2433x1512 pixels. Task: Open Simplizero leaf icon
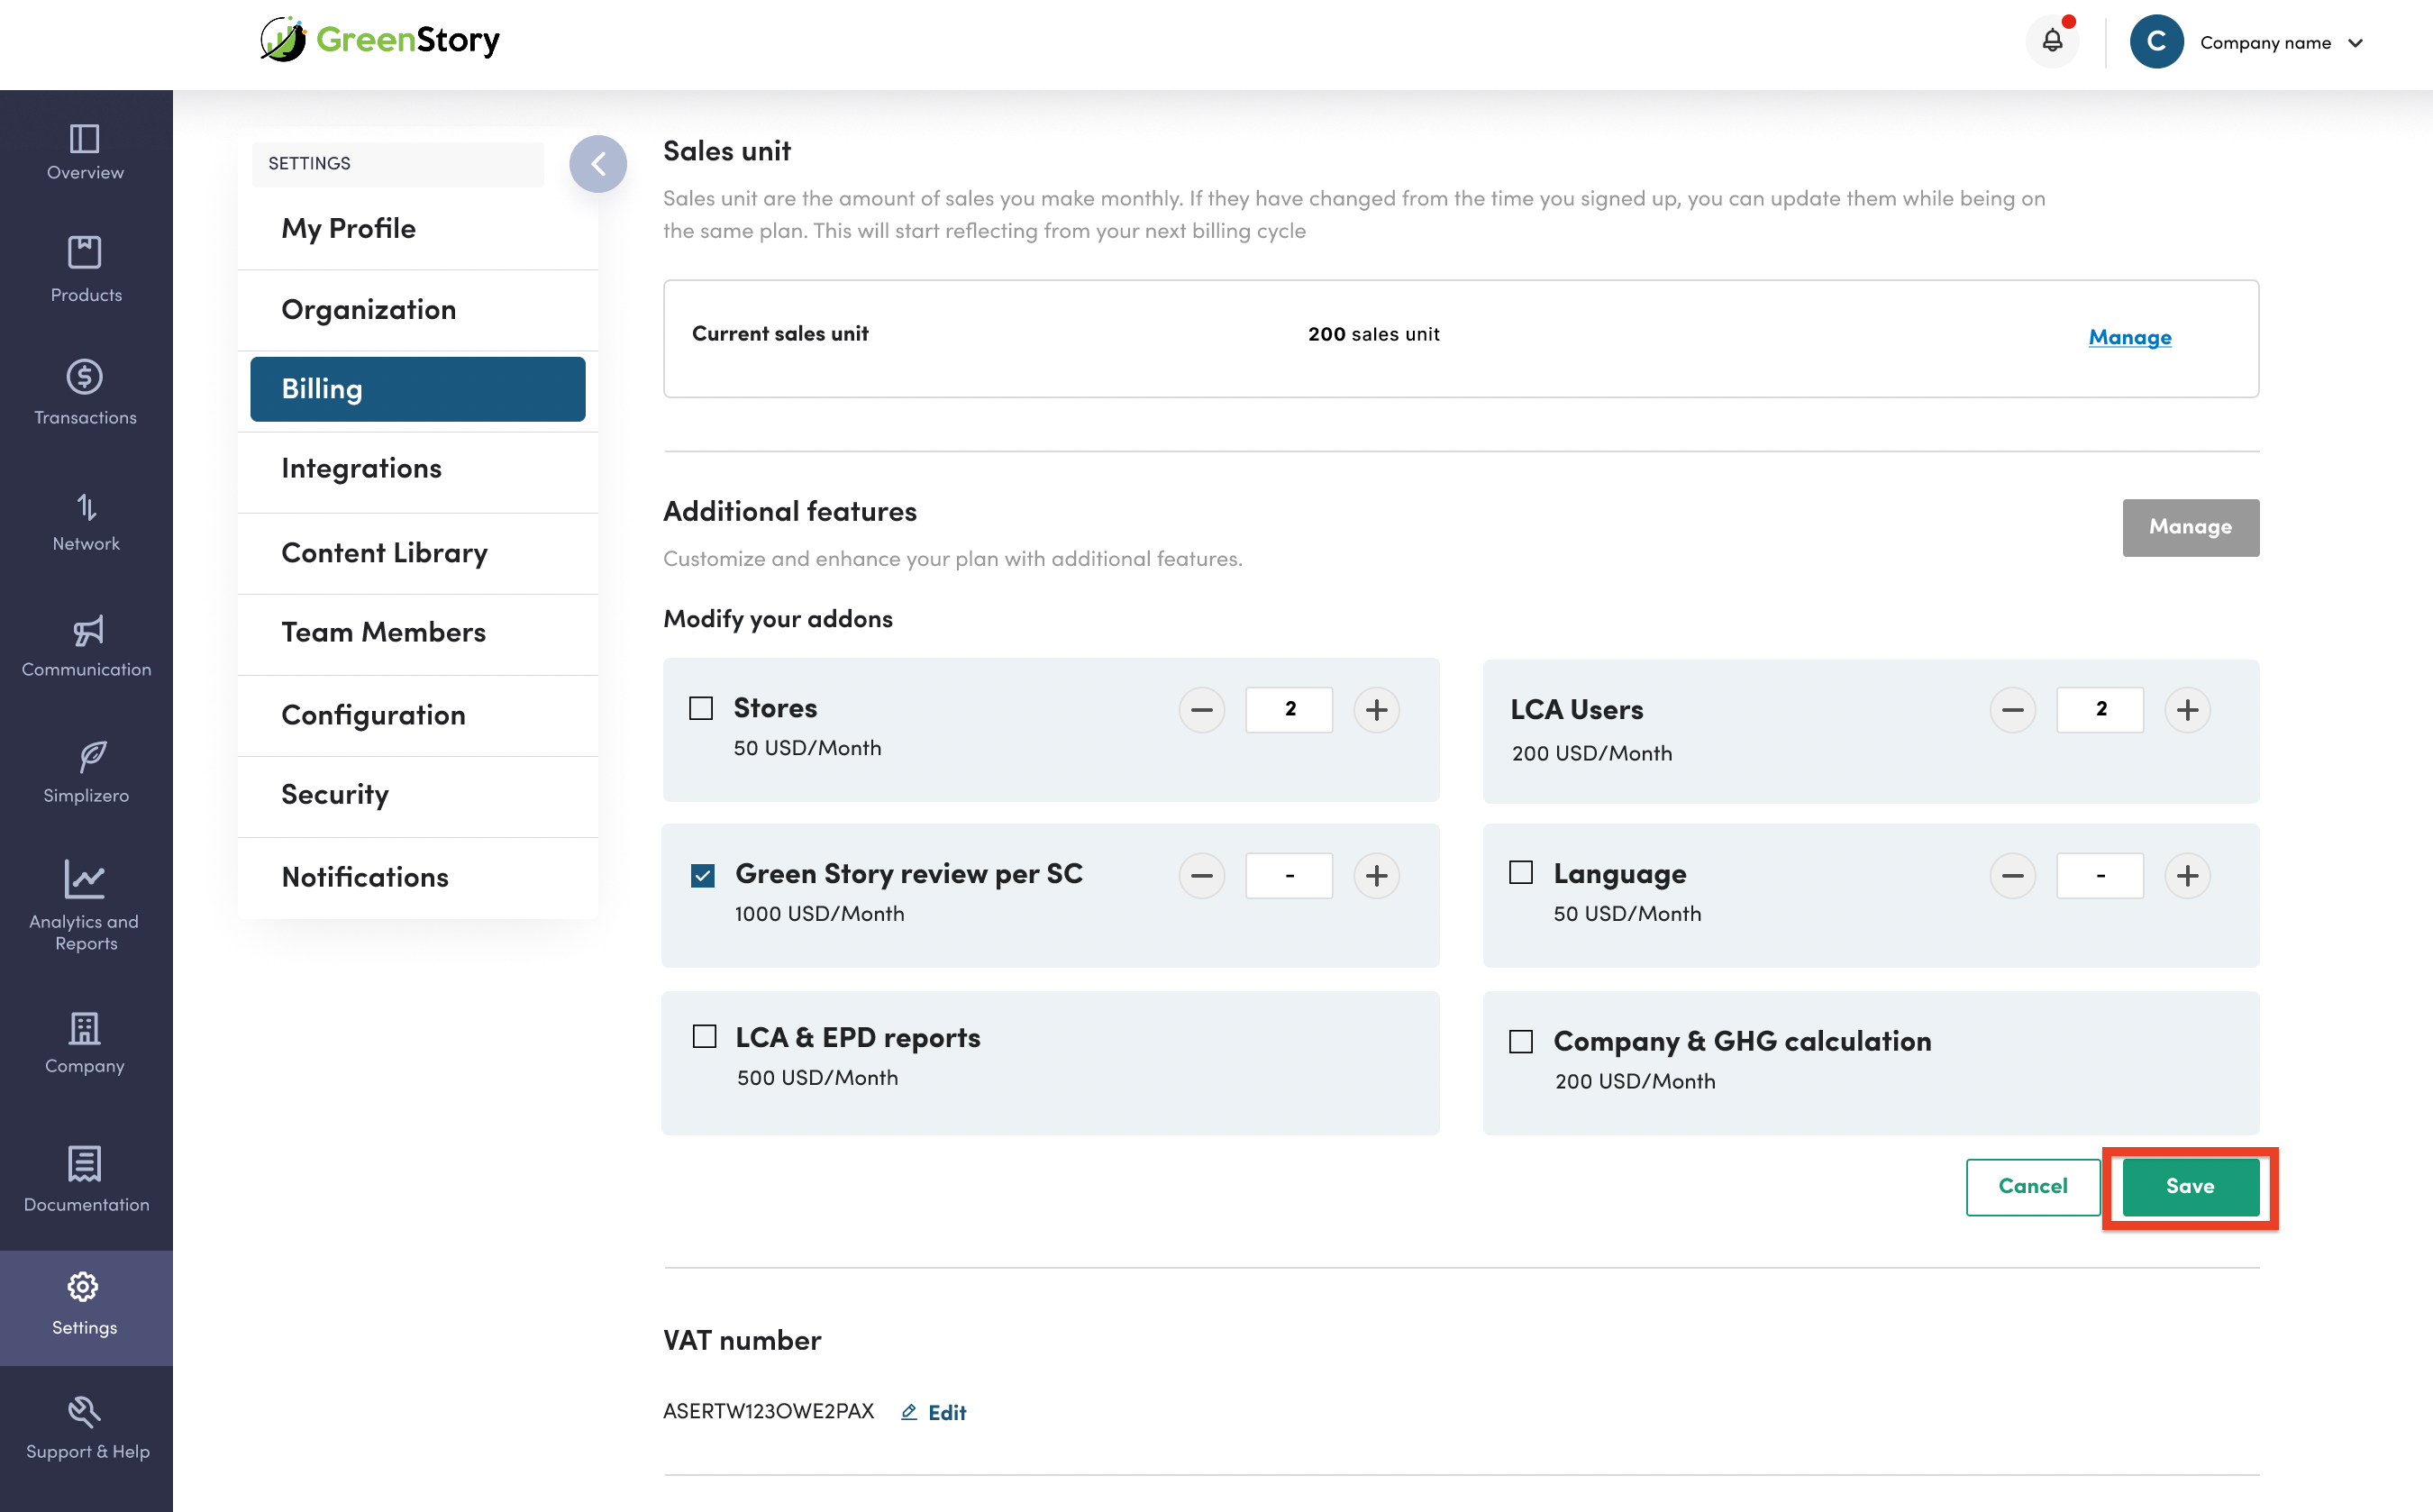(91, 757)
